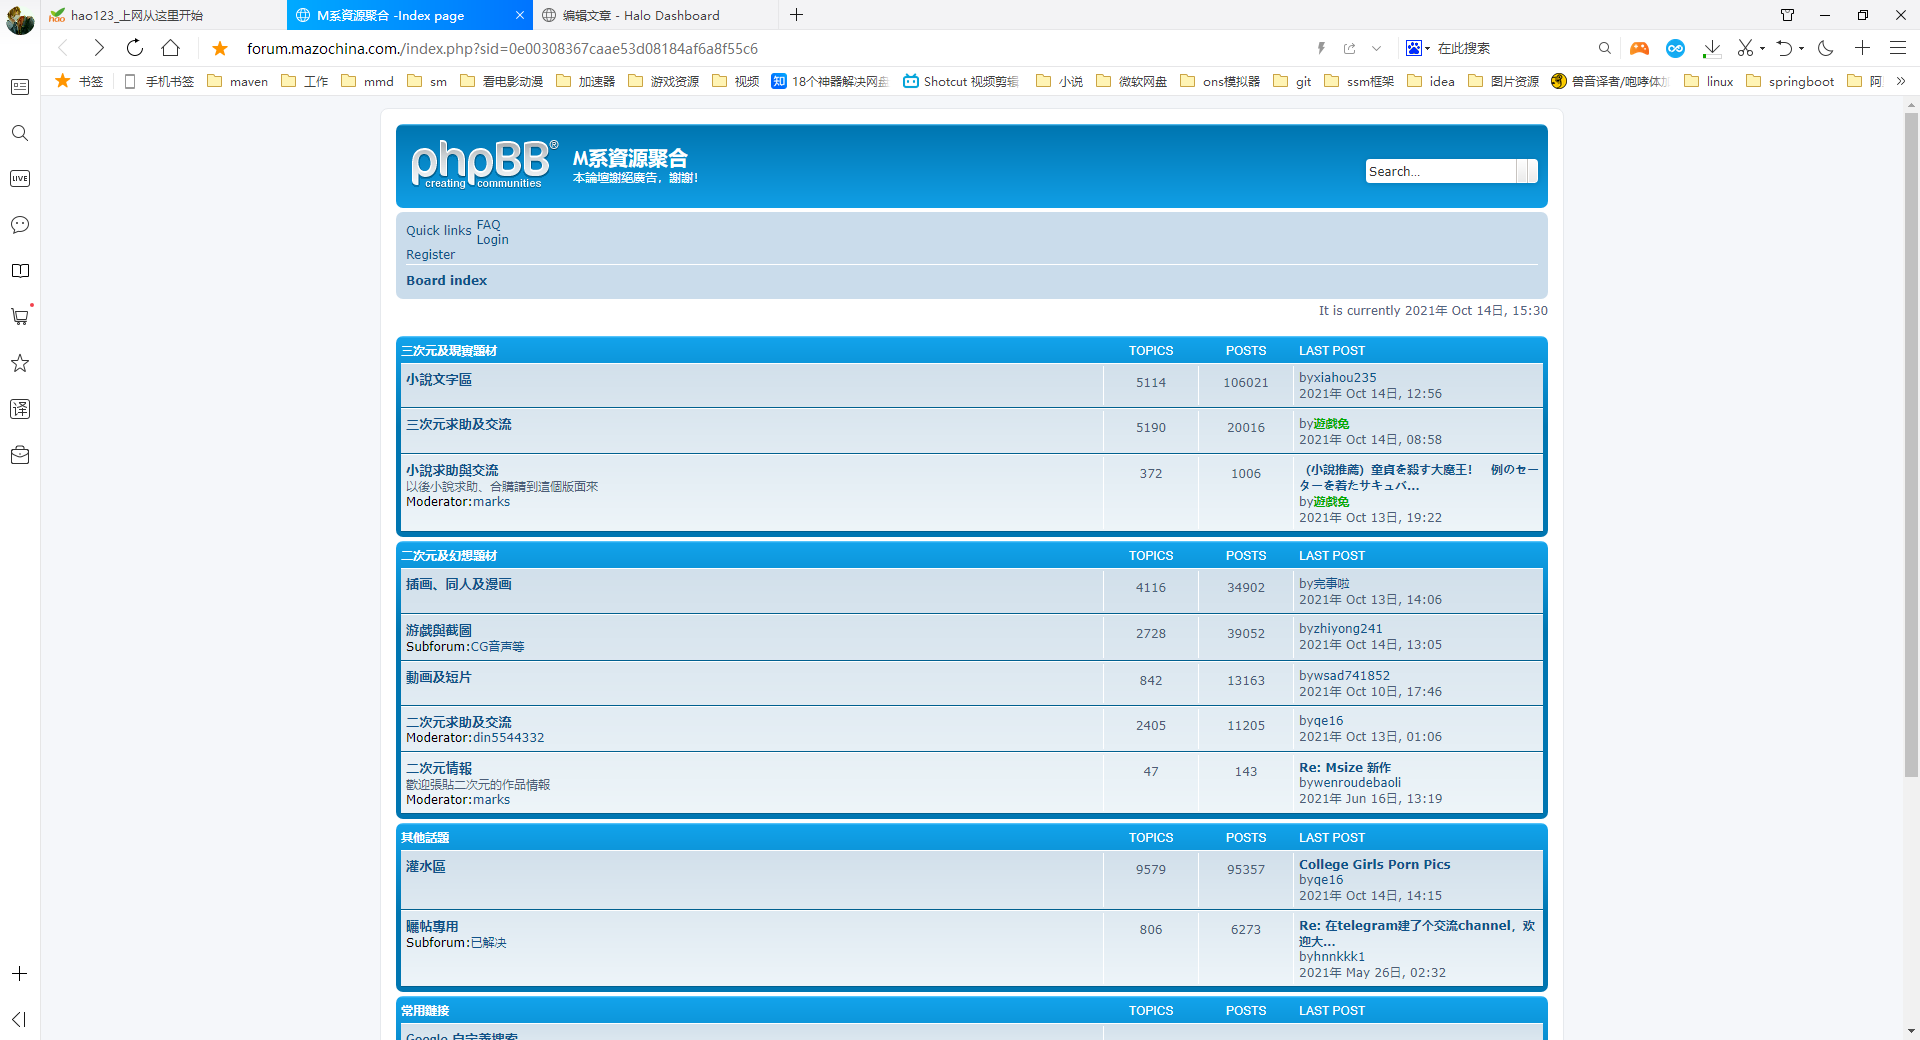The image size is (1920, 1040).
Task: Open 灌水區 forum
Action: (x=425, y=867)
